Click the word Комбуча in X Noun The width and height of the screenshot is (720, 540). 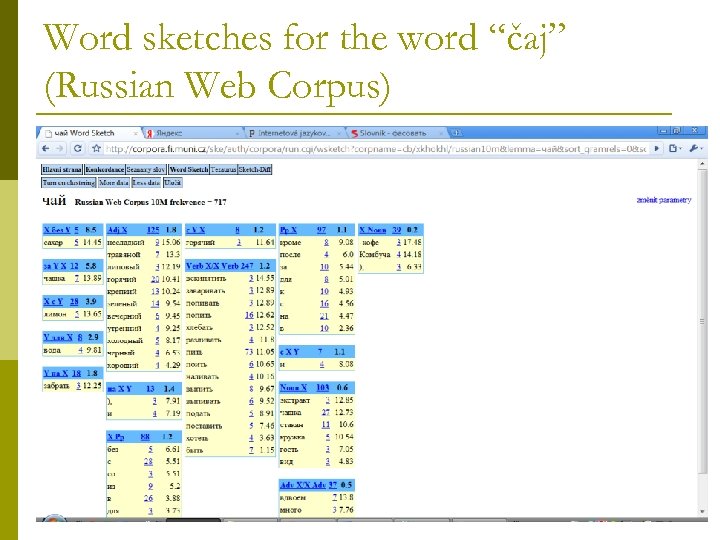(375, 254)
